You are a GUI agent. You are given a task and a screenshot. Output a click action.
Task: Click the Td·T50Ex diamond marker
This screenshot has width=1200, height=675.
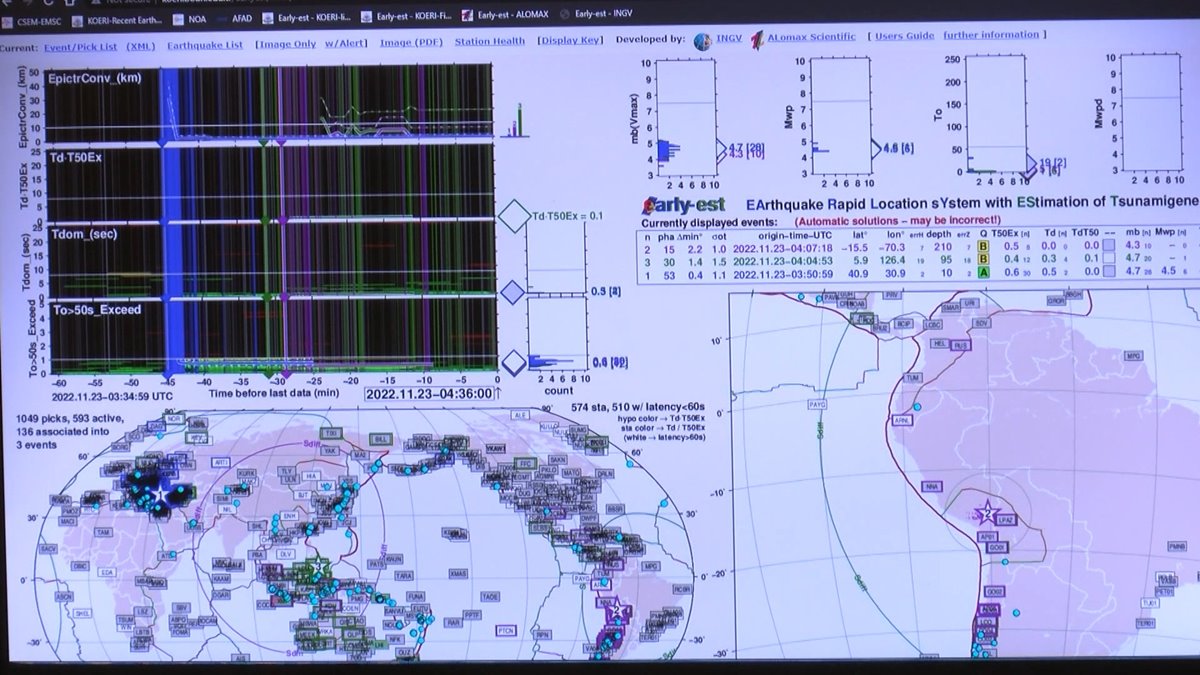[x=514, y=215]
